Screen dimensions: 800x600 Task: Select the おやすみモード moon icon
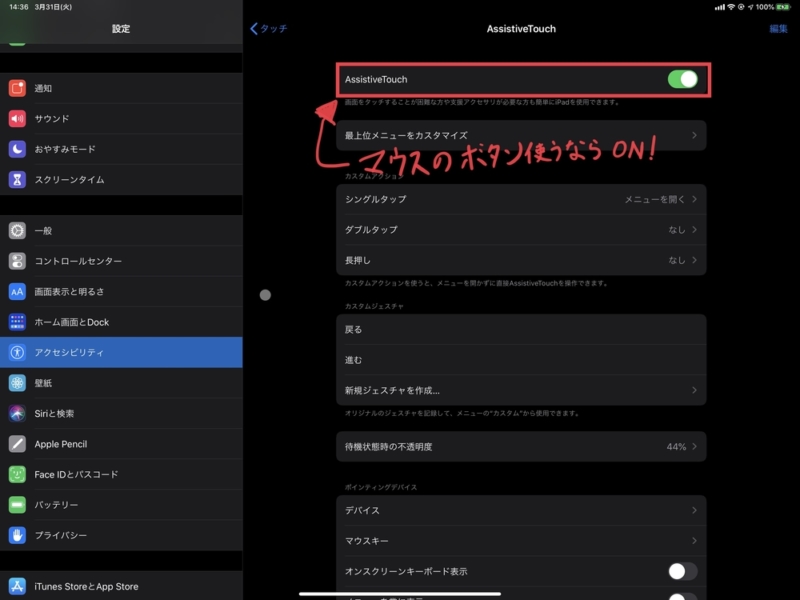point(17,149)
